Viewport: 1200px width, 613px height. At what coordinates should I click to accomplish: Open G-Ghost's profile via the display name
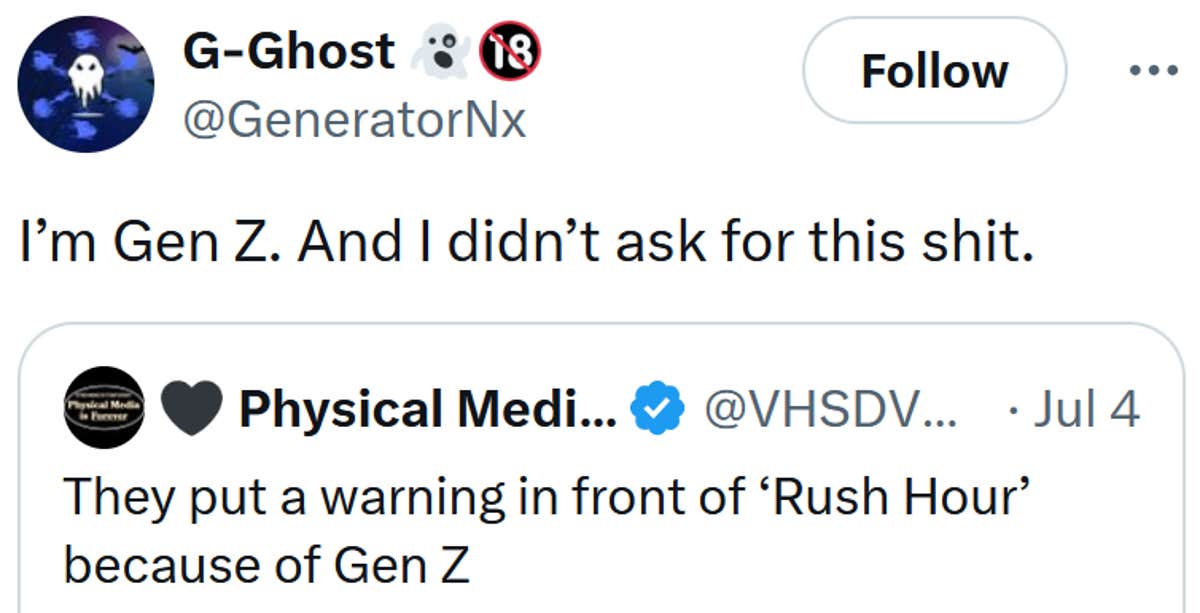pos(286,50)
